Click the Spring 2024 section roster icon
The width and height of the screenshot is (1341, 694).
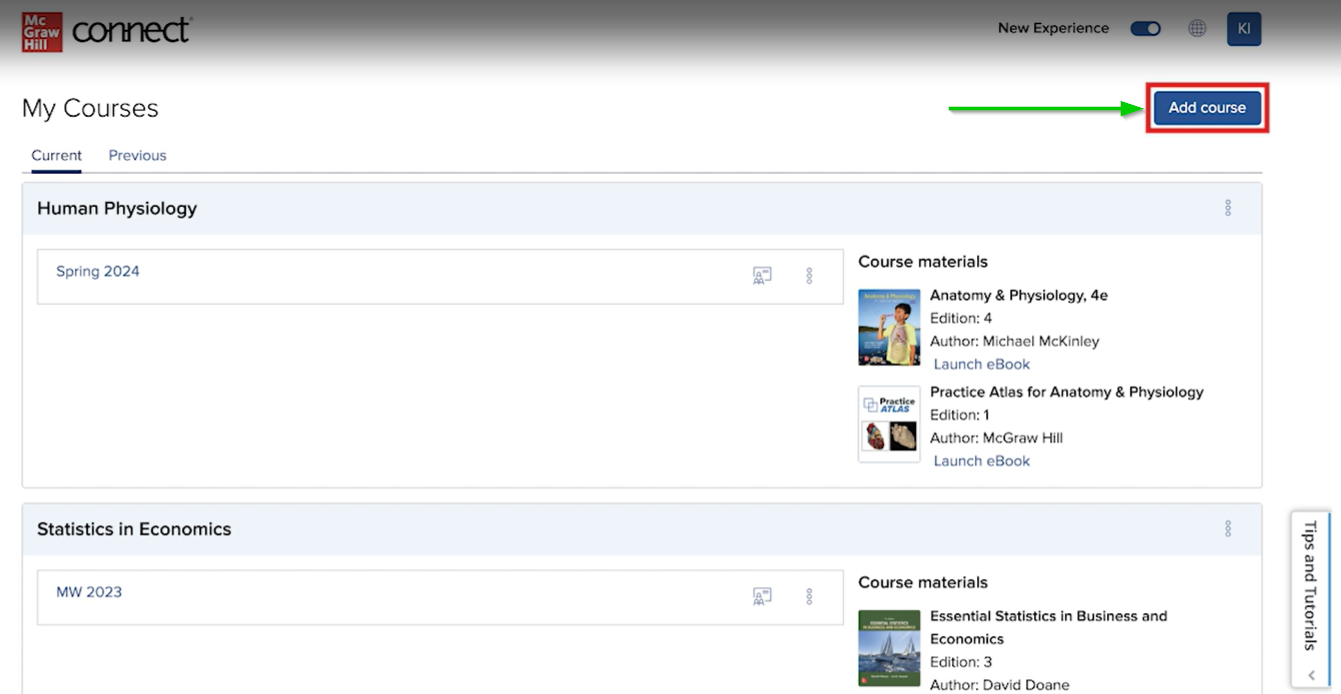762,276
